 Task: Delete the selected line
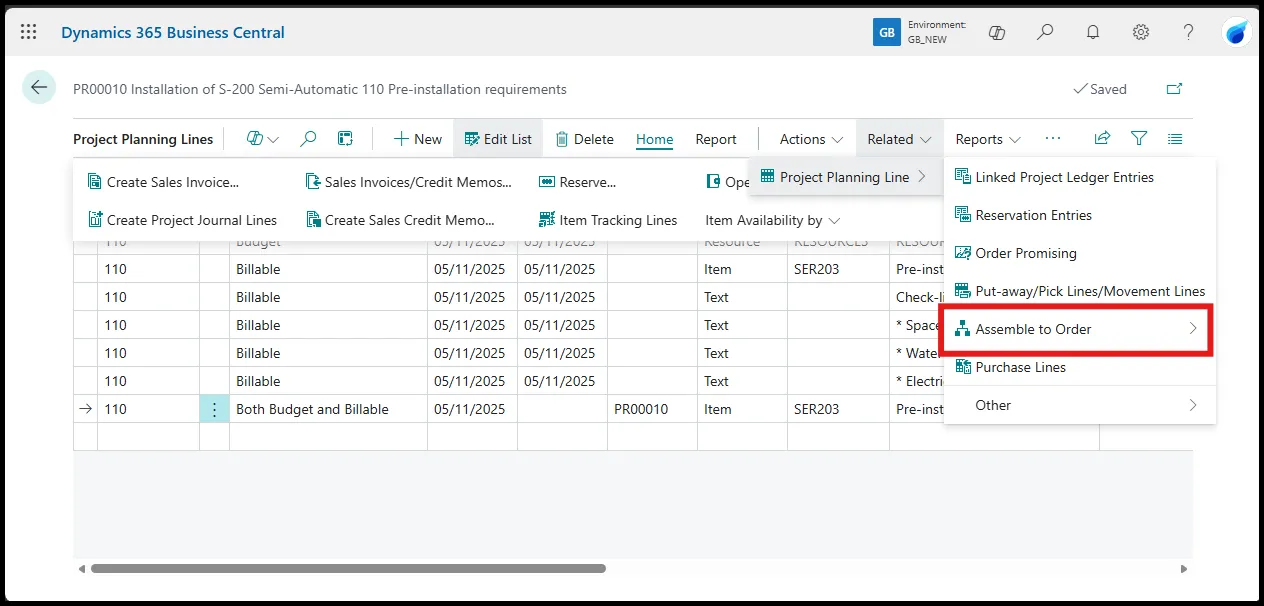(585, 139)
